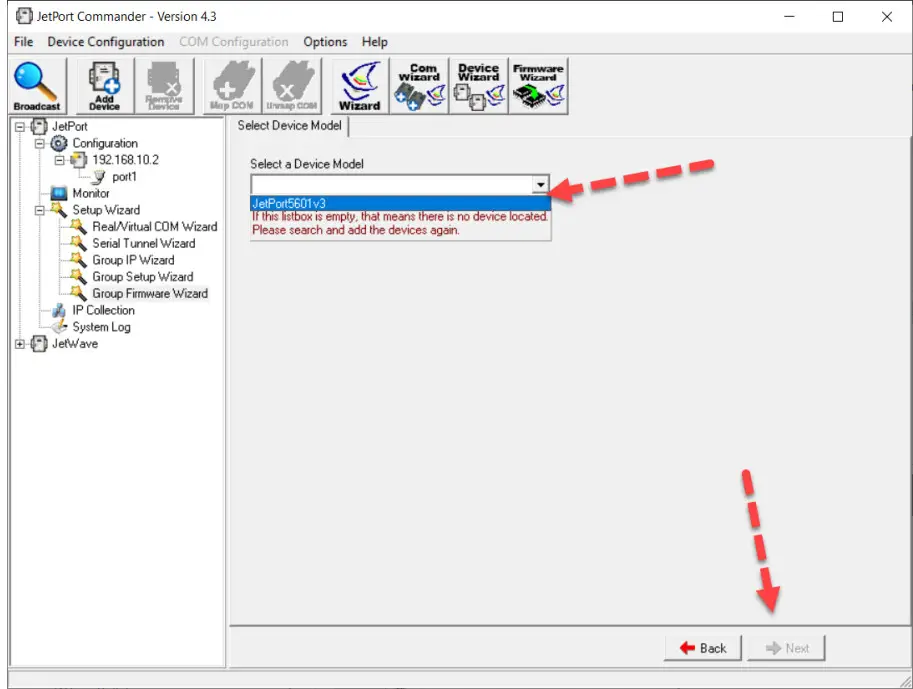Click the Group Firmware Wizard wand icon
Screen dimensions: 913x689
point(79,294)
